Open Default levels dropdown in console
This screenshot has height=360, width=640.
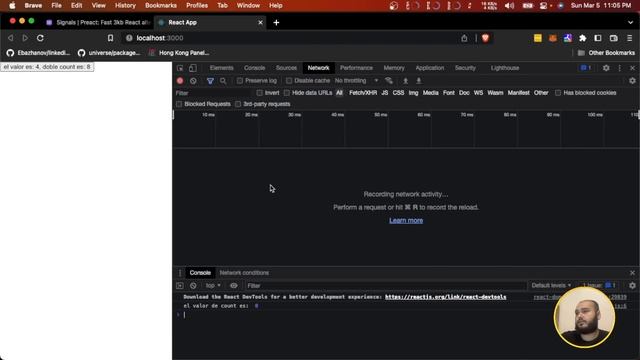pos(551,286)
